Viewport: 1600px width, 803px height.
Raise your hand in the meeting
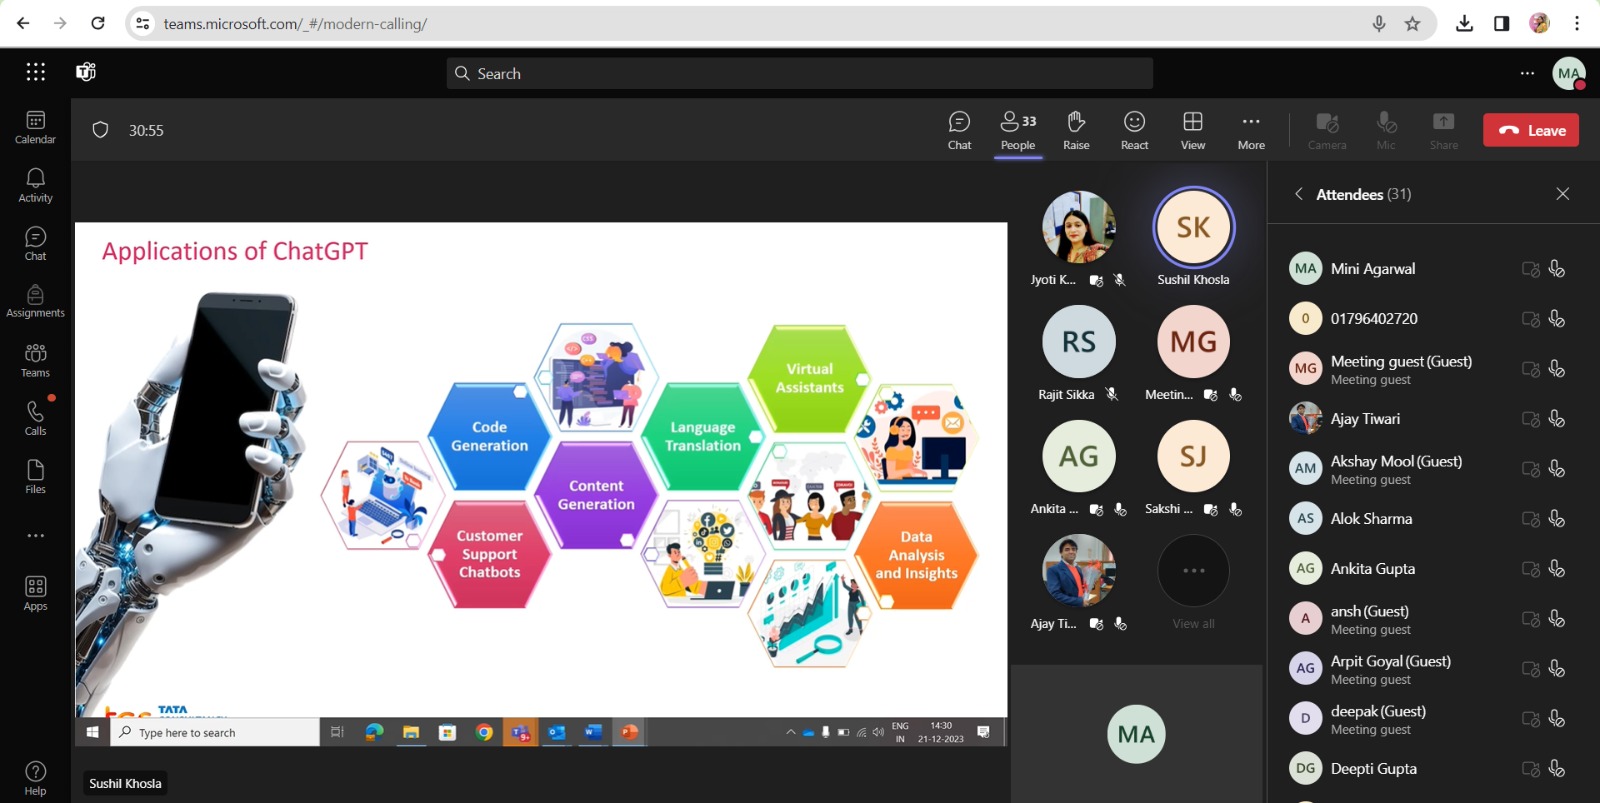[x=1076, y=131]
